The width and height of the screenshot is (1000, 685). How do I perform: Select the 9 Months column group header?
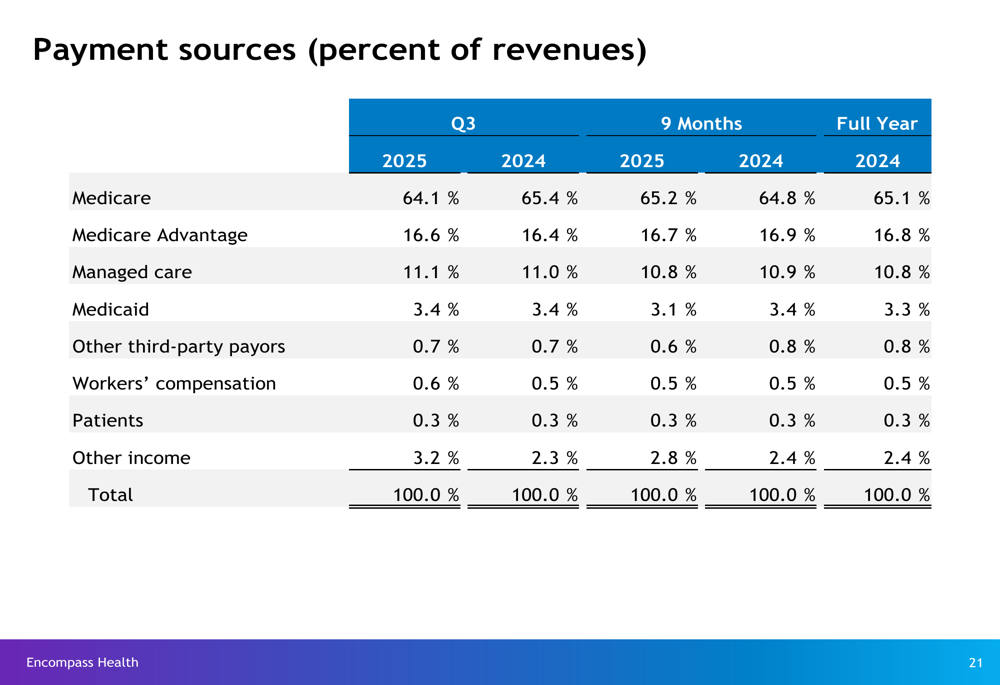click(x=701, y=124)
